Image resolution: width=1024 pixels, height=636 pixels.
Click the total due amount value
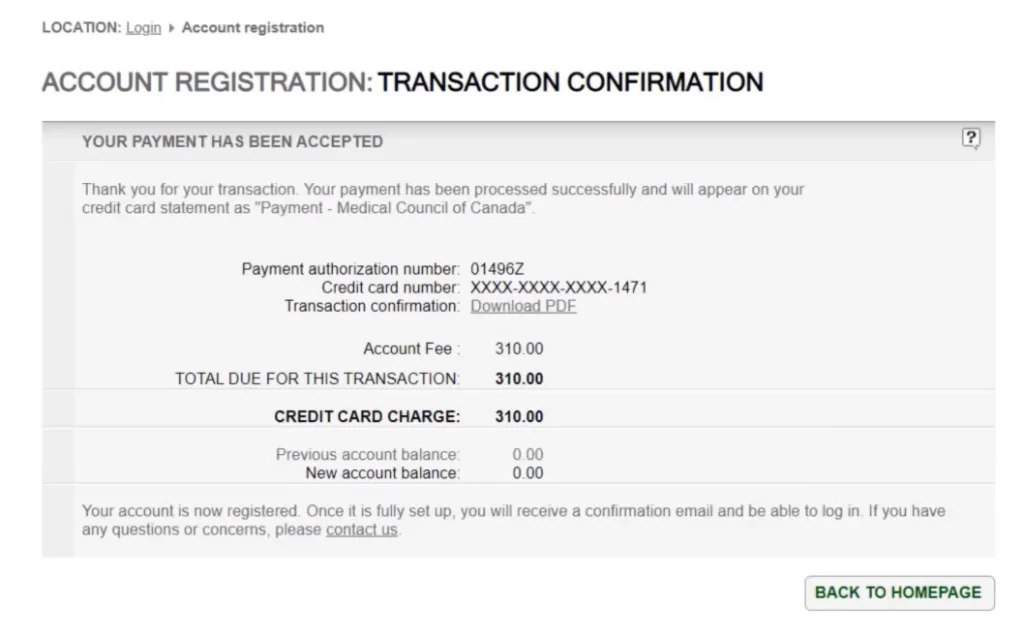click(x=519, y=379)
